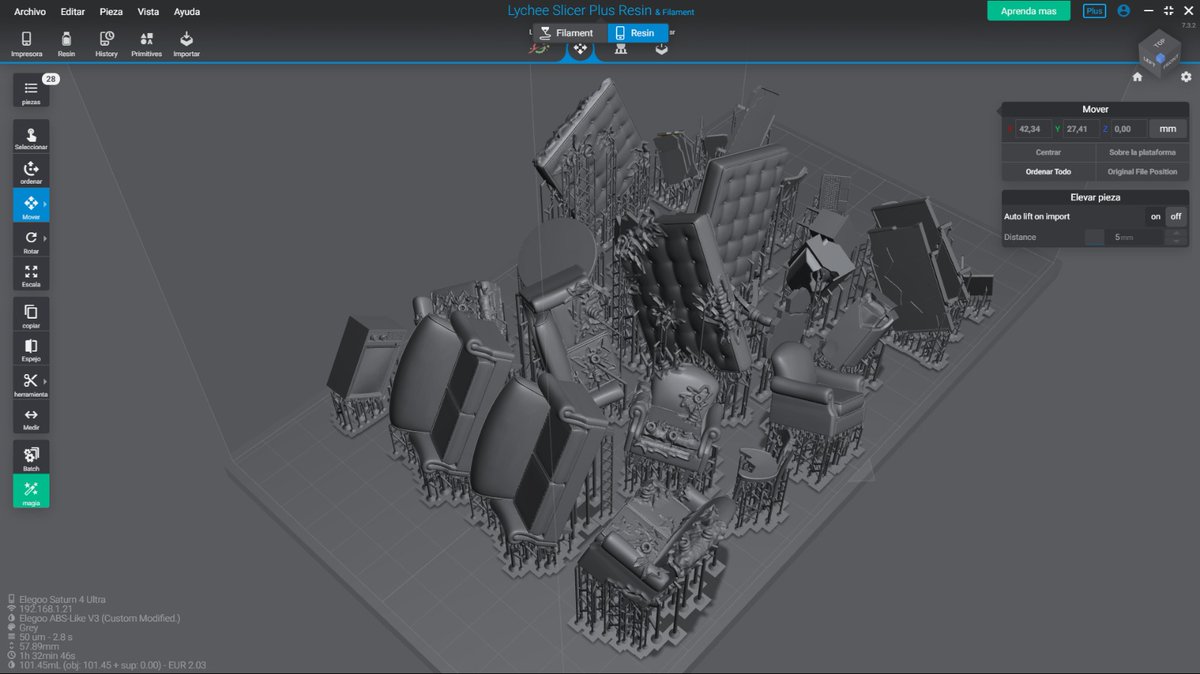Expand the Mover tool submenu arrow
1200x674 pixels.
45,204
